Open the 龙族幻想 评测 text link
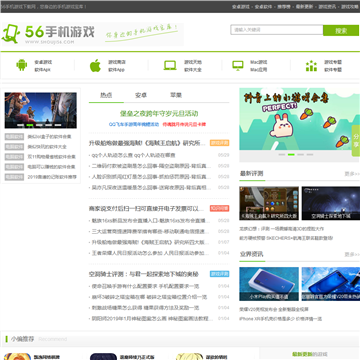This screenshot has width=360, height=360. (282, 229)
